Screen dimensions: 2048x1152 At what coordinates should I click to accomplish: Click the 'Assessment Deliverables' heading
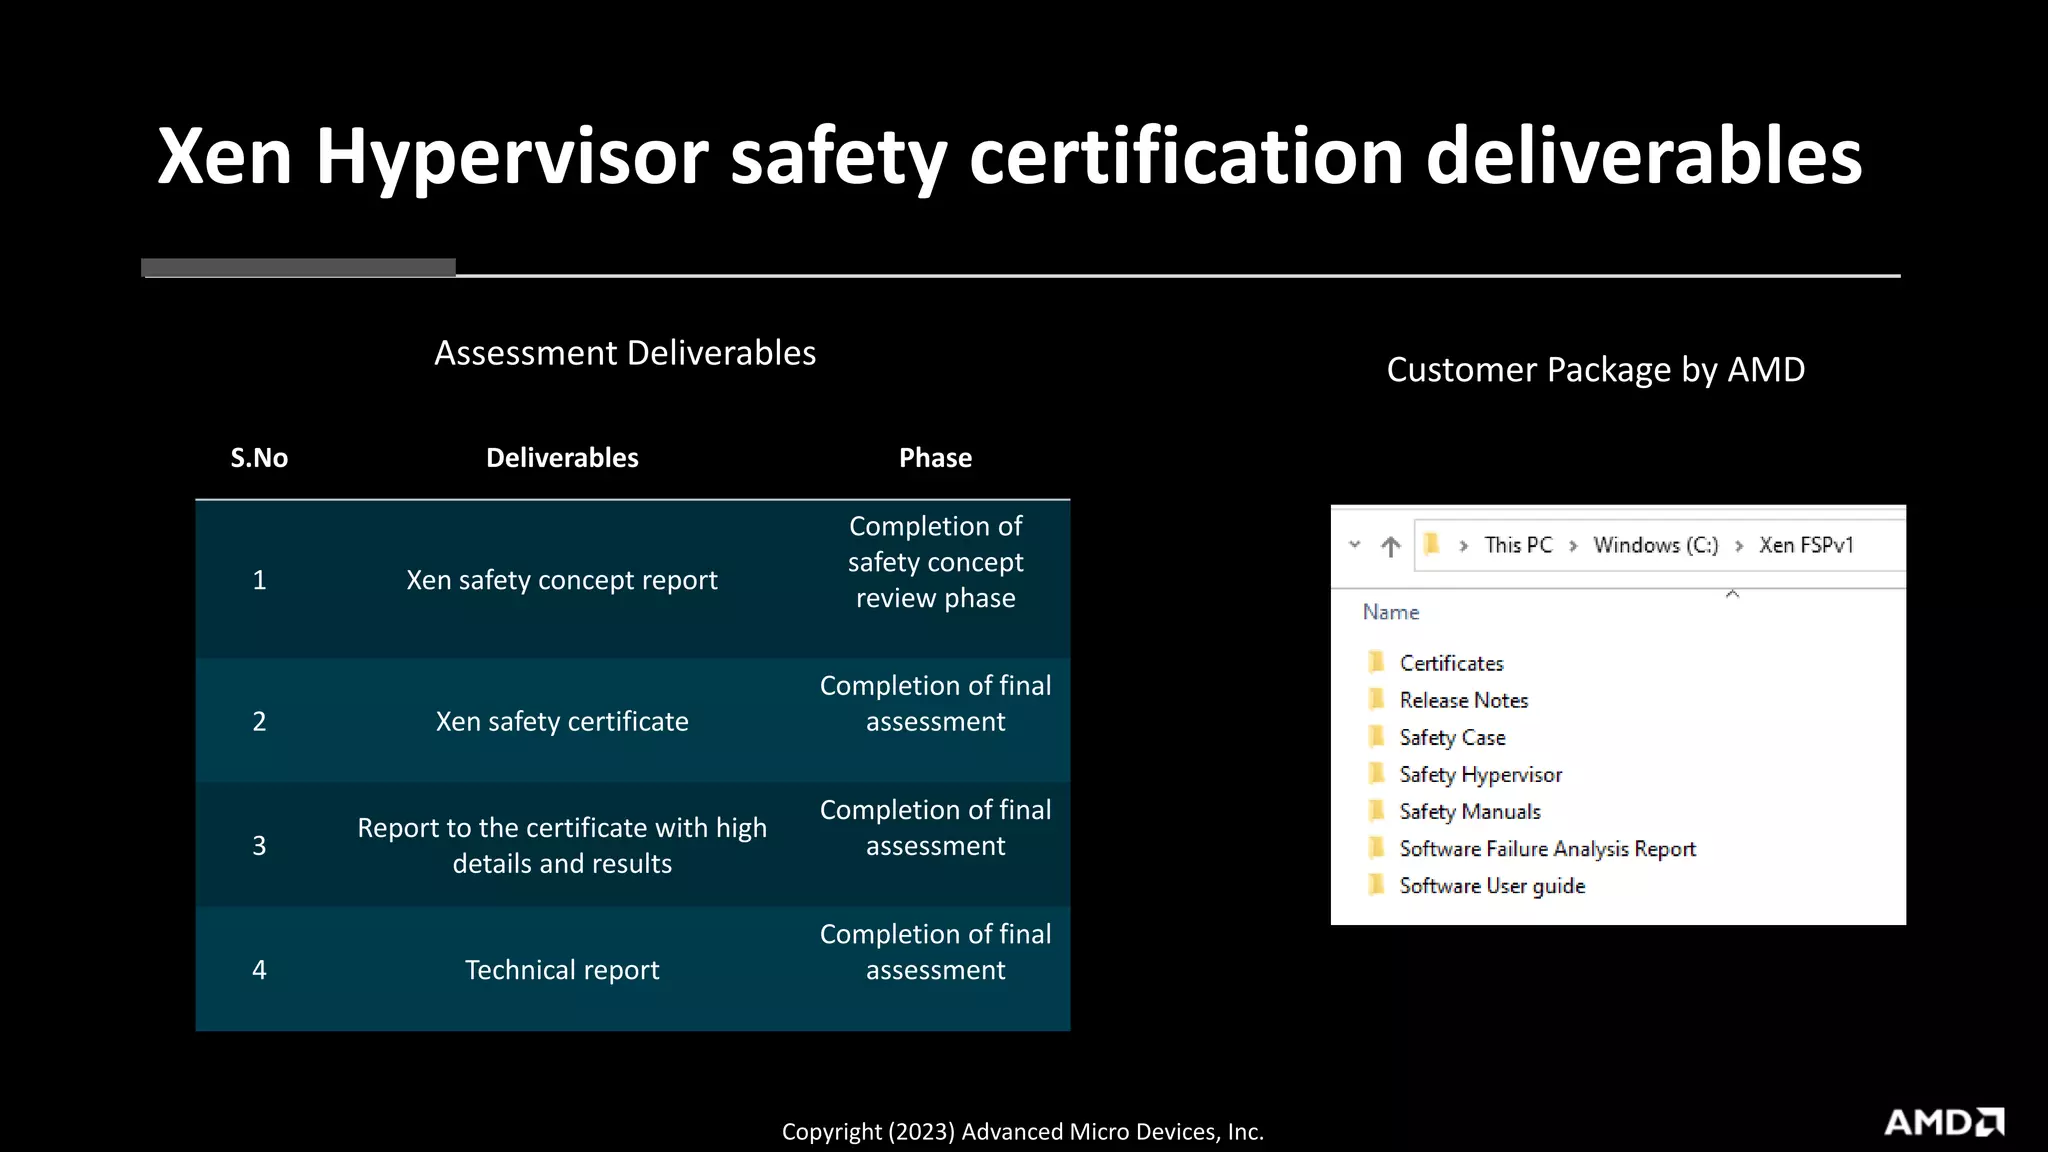tap(625, 353)
